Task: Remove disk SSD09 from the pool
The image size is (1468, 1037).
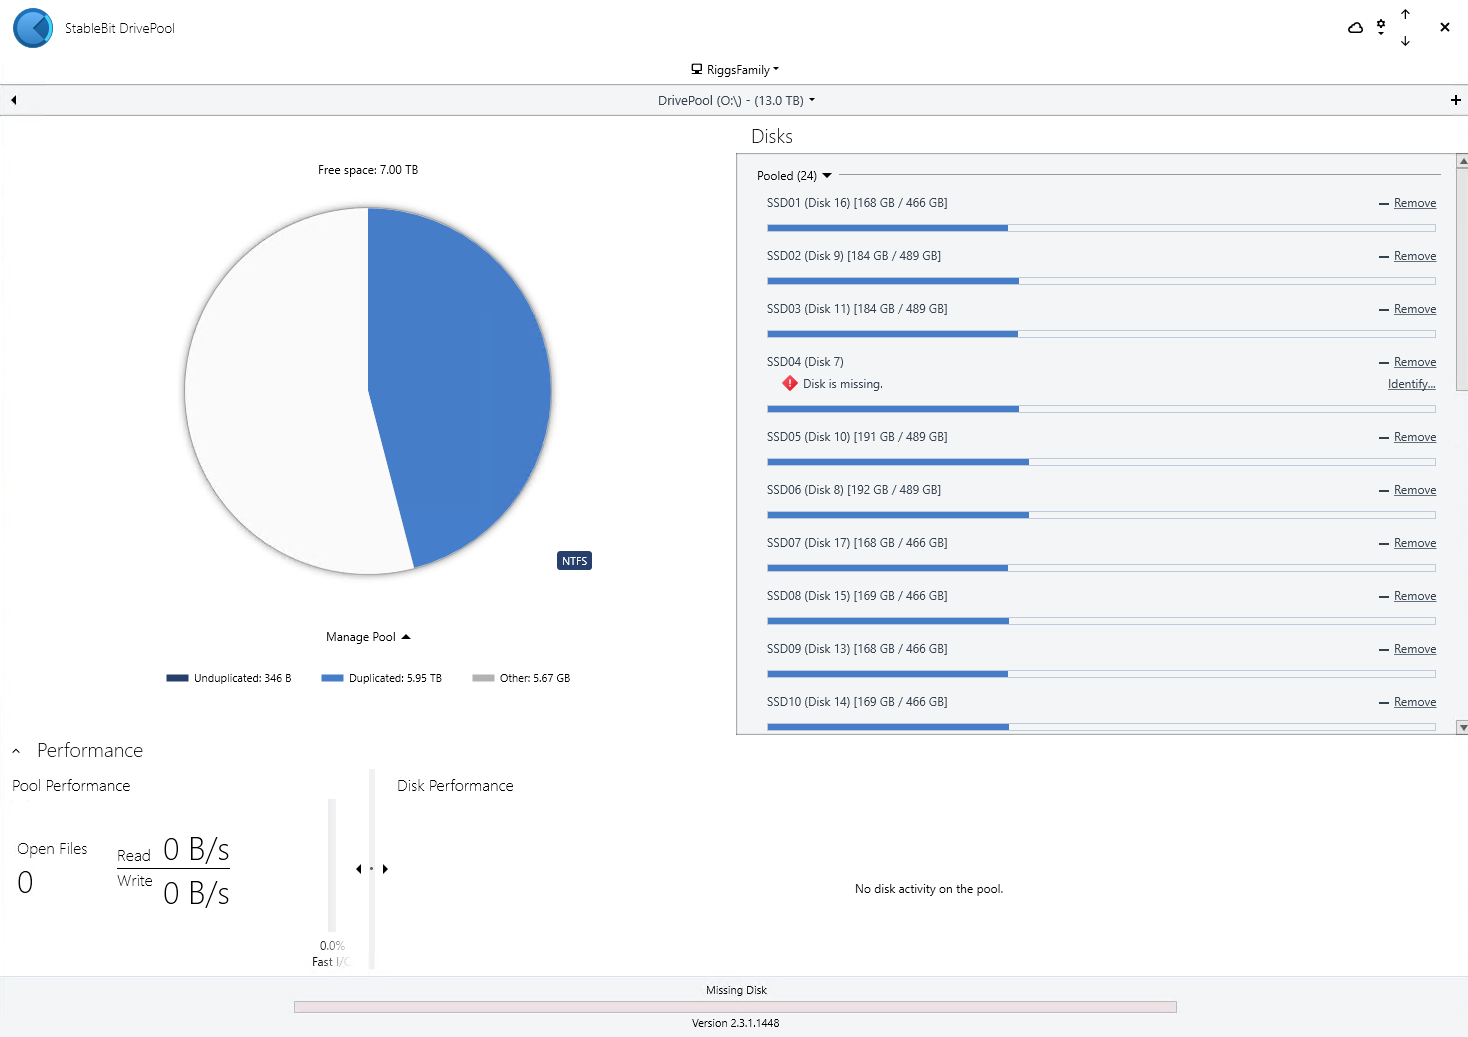Action: click(x=1415, y=649)
